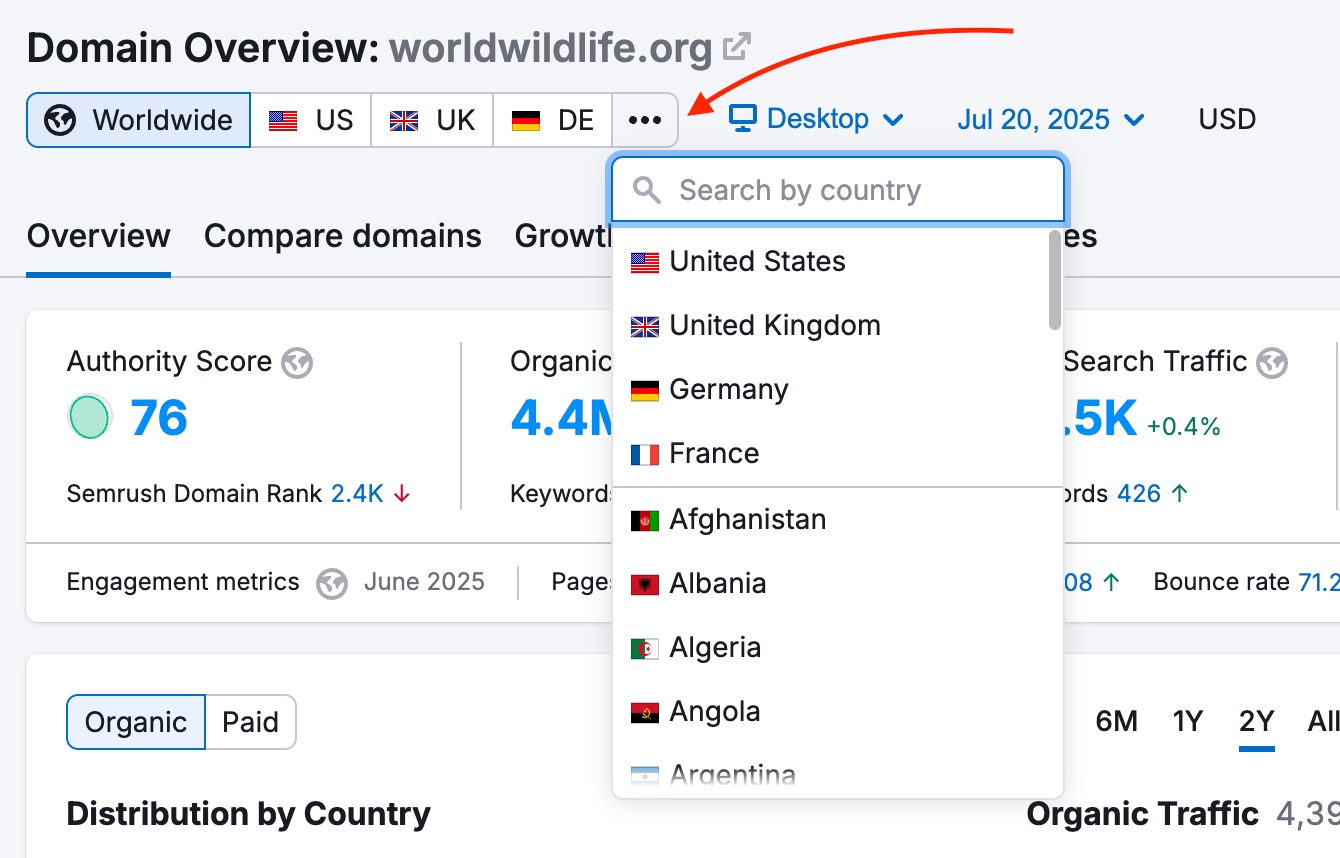Click the Organic traffic 4.4M value

(561, 419)
